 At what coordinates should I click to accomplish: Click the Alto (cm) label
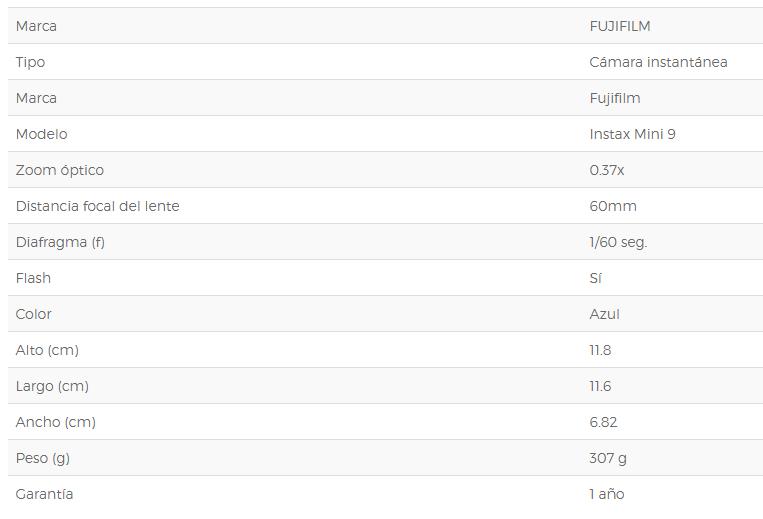(x=47, y=350)
